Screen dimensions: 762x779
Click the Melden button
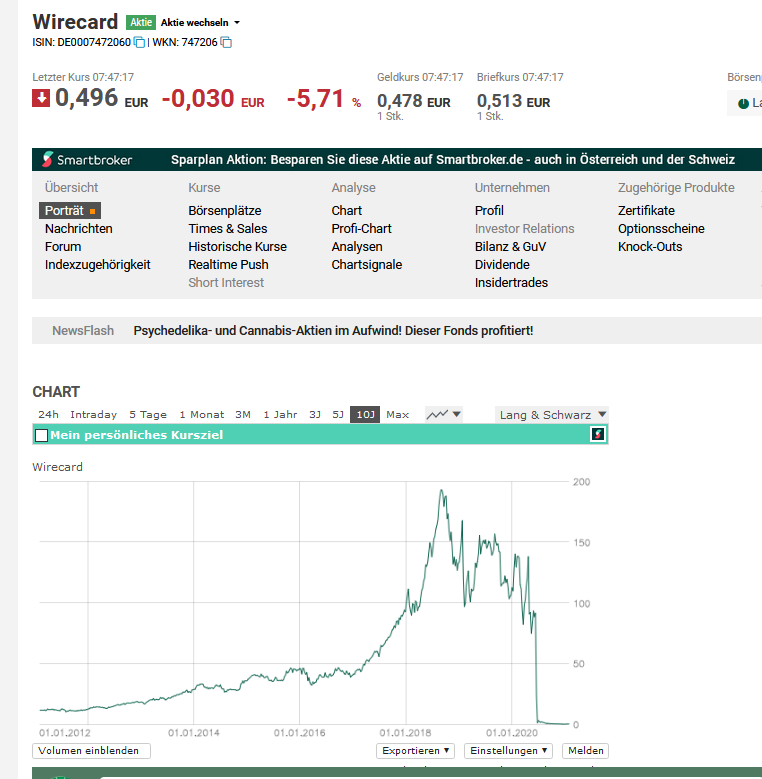[x=585, y=750]
